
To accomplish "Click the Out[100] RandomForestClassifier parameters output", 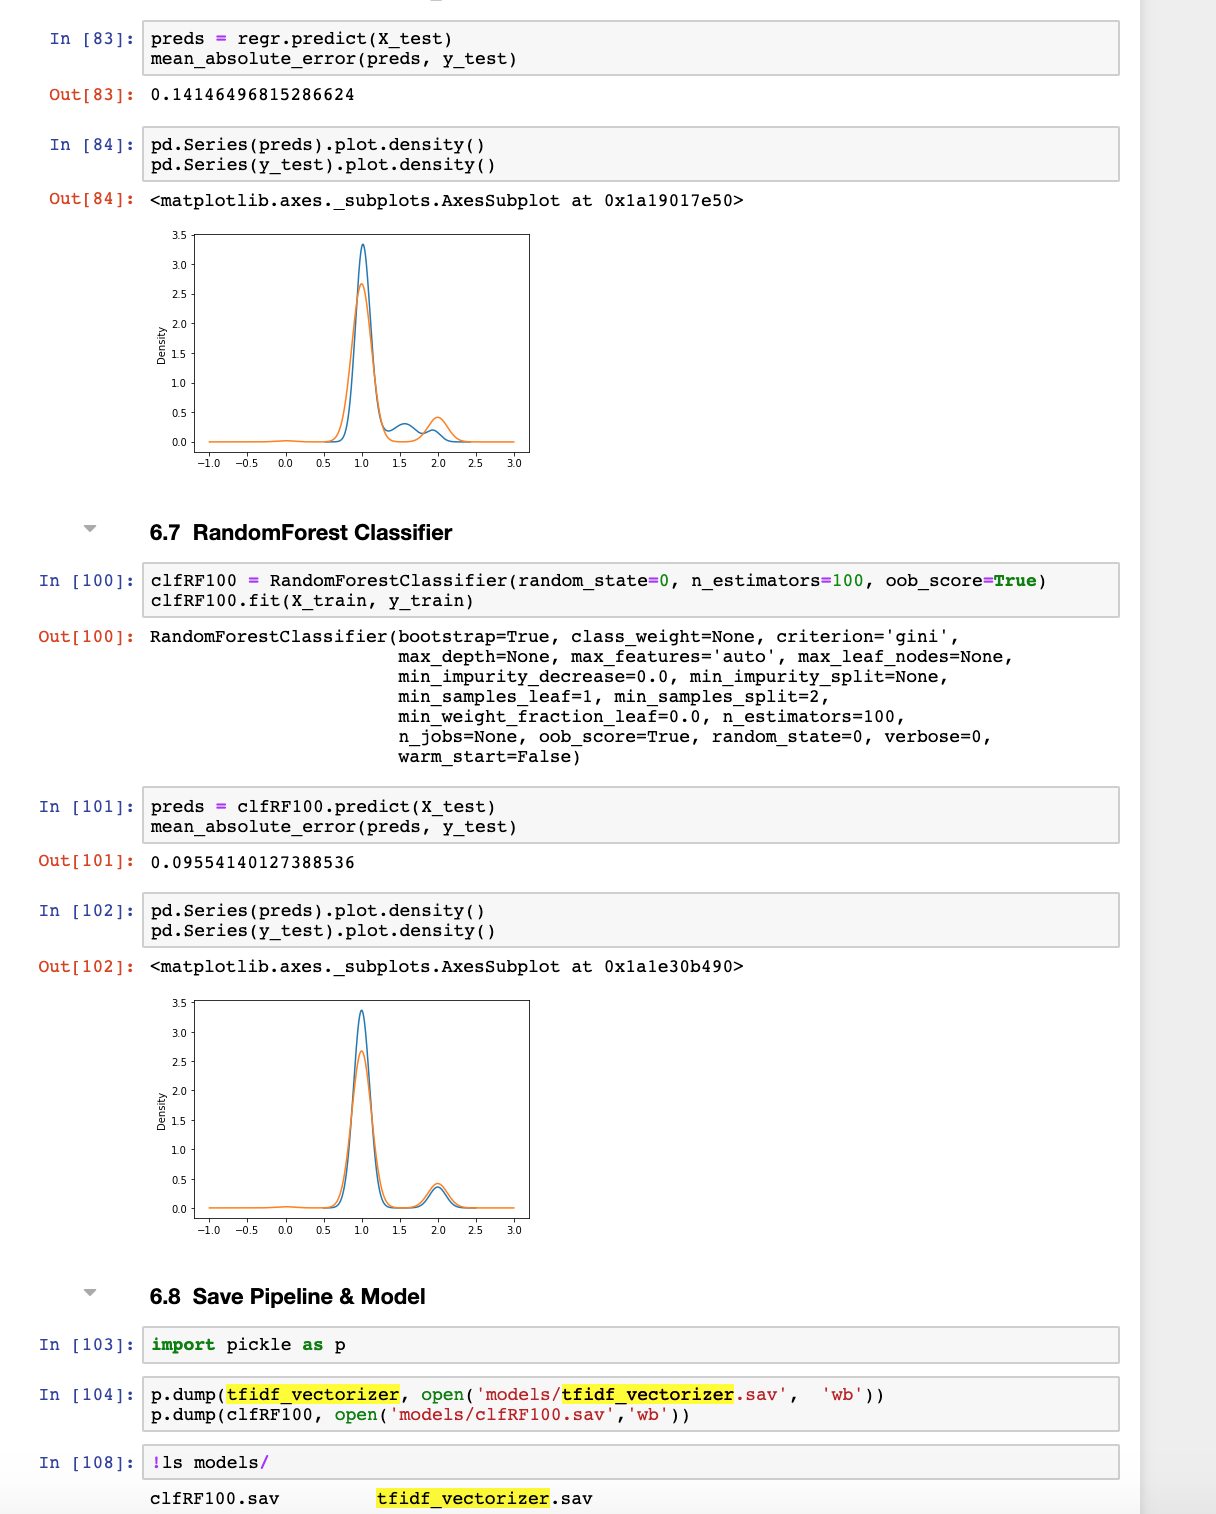I will click(x=581, y=696).
